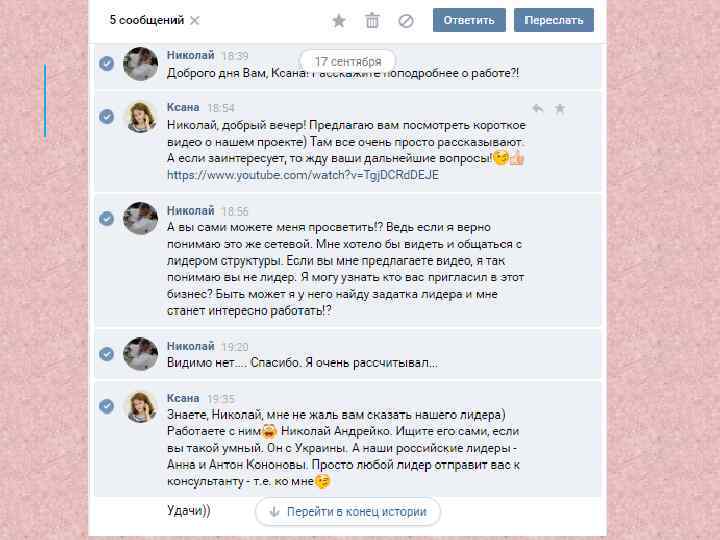
Task: Open the youtube.com/watch link in message
Action: coord(303,175)
